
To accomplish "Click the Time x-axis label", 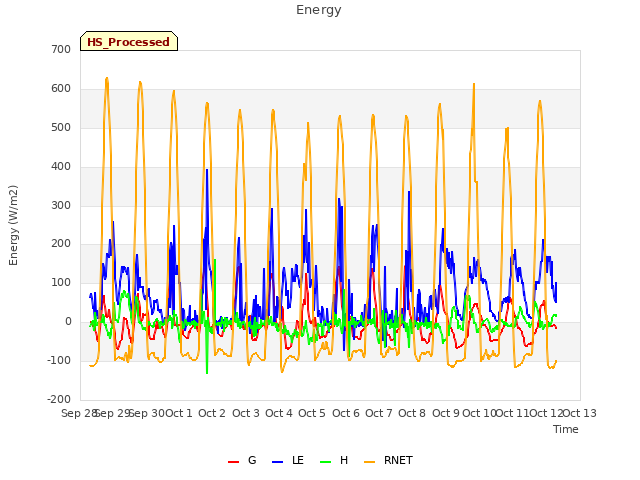I will (x=566, y=429).
